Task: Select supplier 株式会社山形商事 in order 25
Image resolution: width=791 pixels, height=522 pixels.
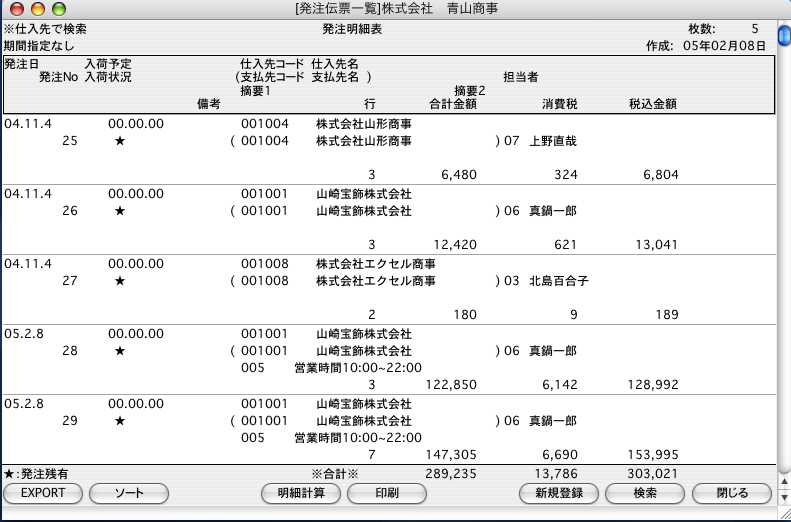Action: [364, 124]
